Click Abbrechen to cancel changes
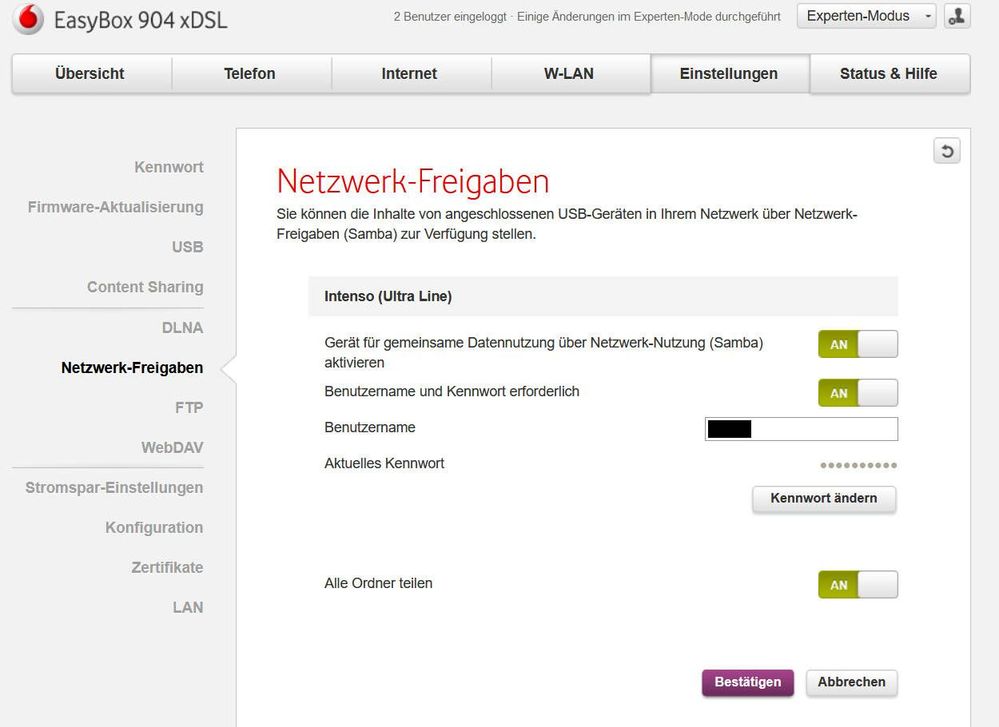 click(851, 682)
